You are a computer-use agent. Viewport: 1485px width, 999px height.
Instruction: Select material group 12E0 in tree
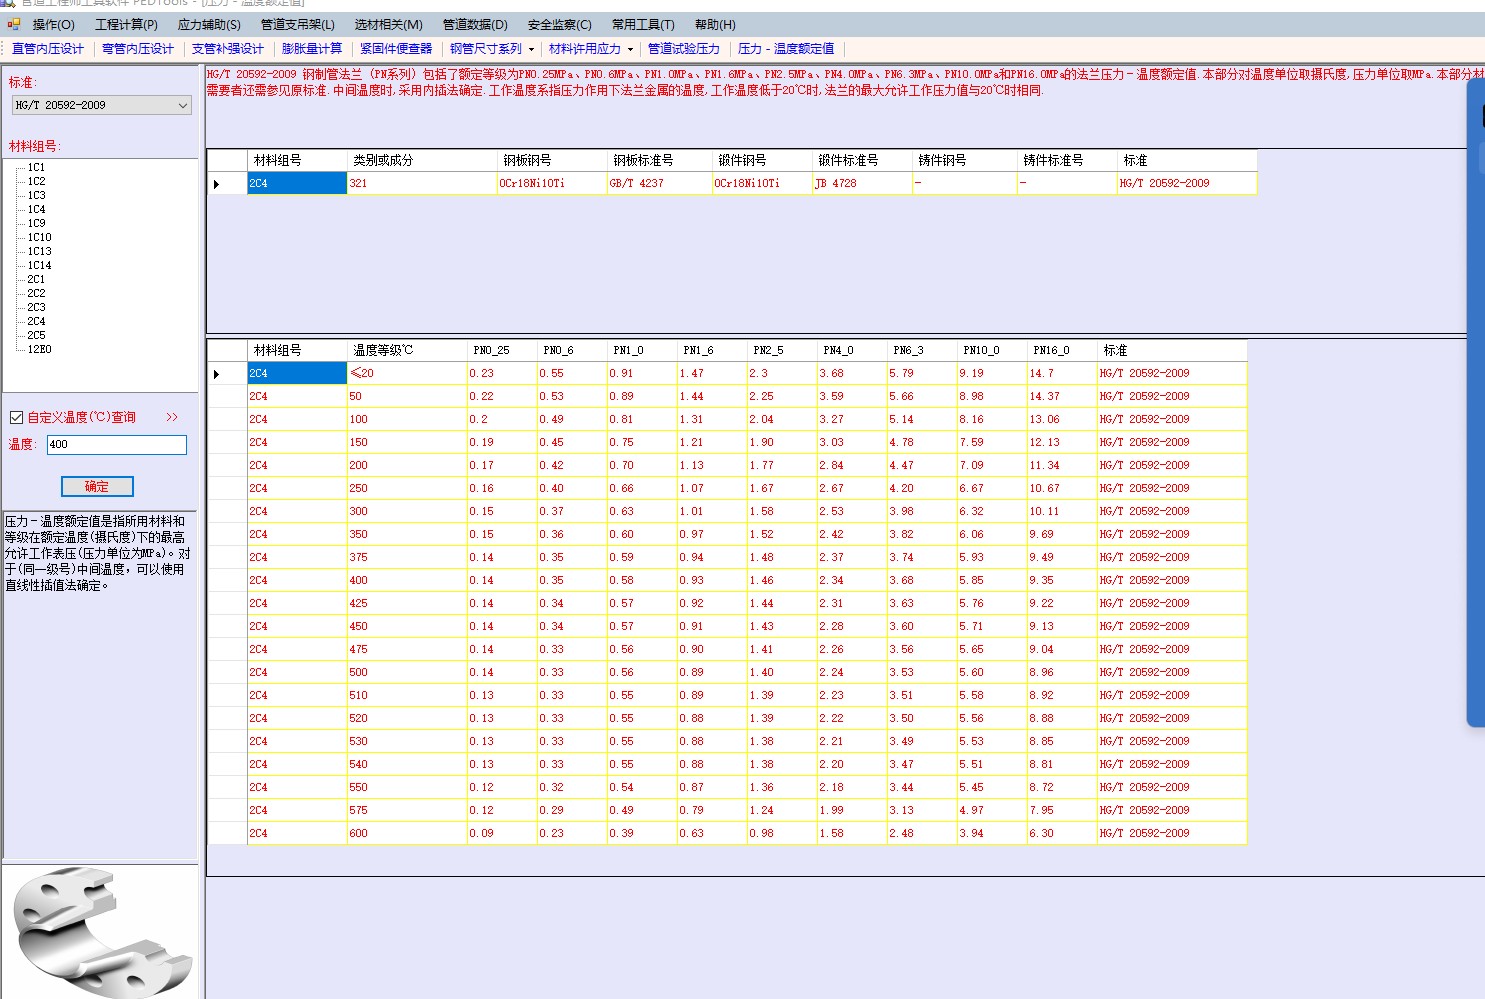[x=39, y=349]
